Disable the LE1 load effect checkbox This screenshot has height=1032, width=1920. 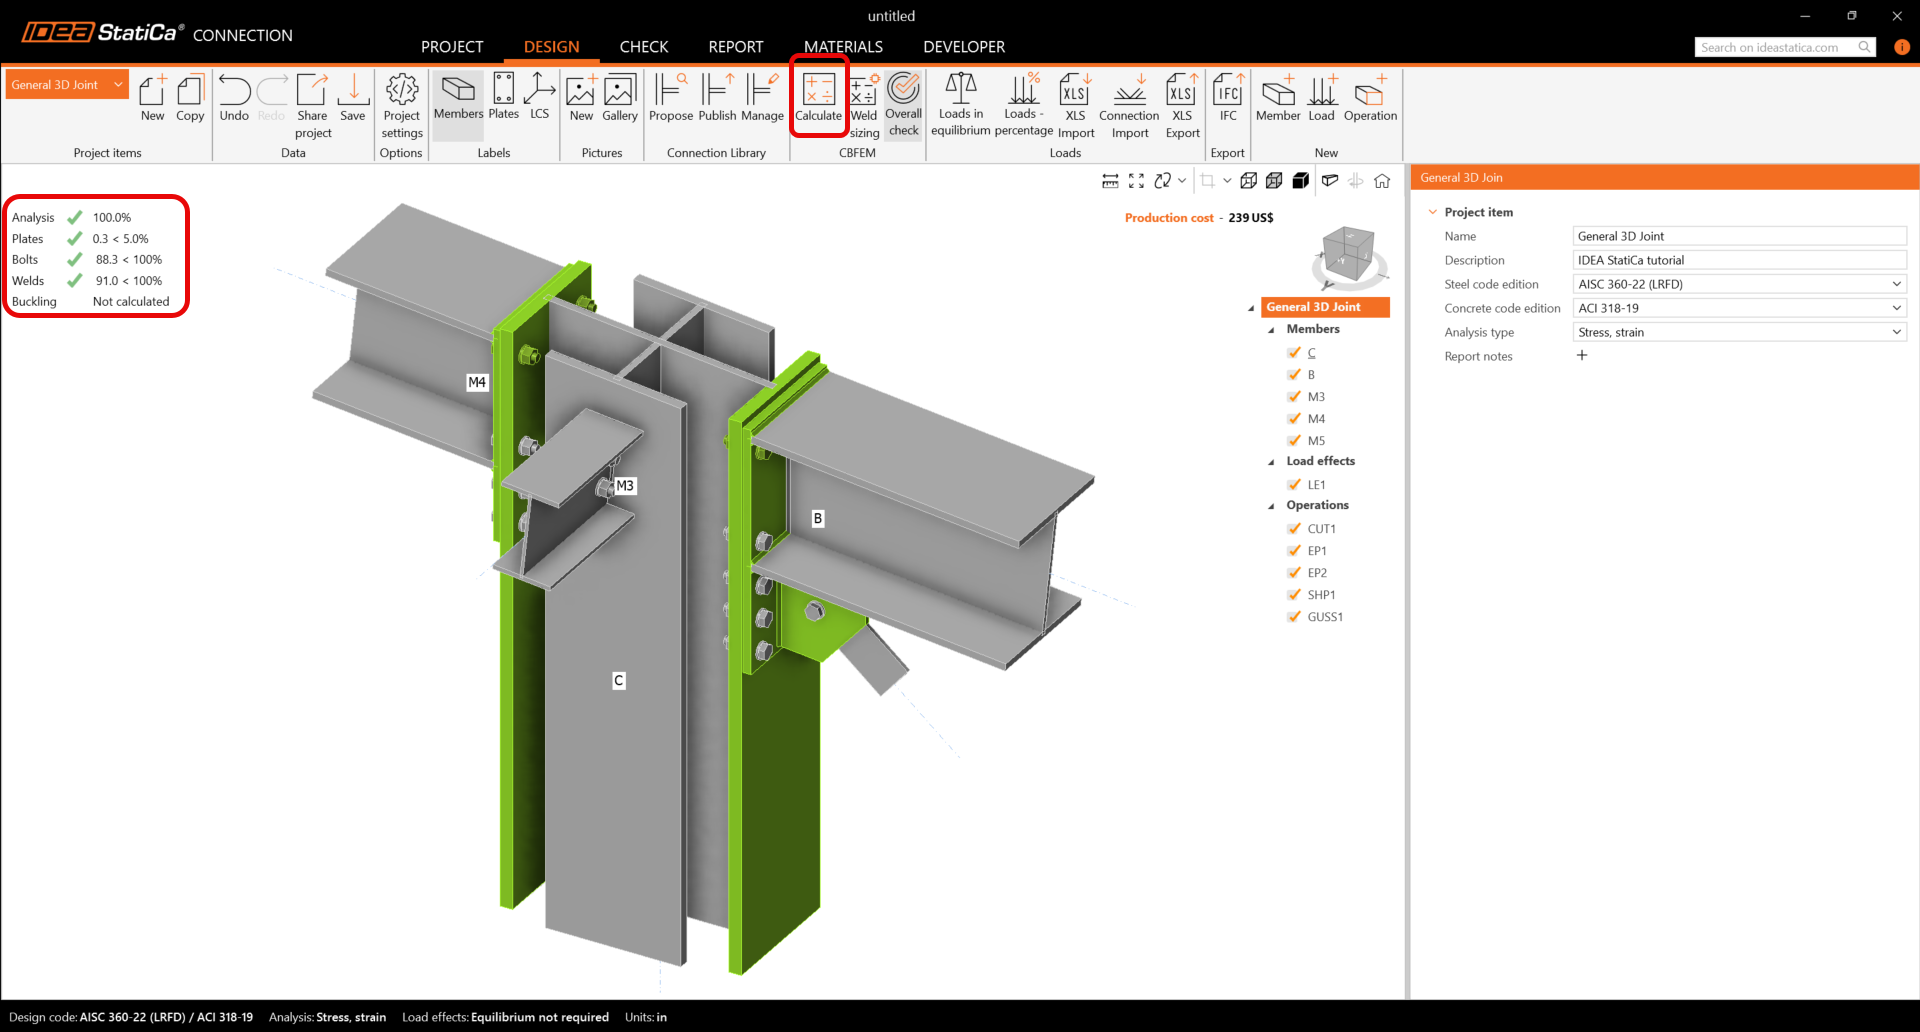tap(1295, 485)
